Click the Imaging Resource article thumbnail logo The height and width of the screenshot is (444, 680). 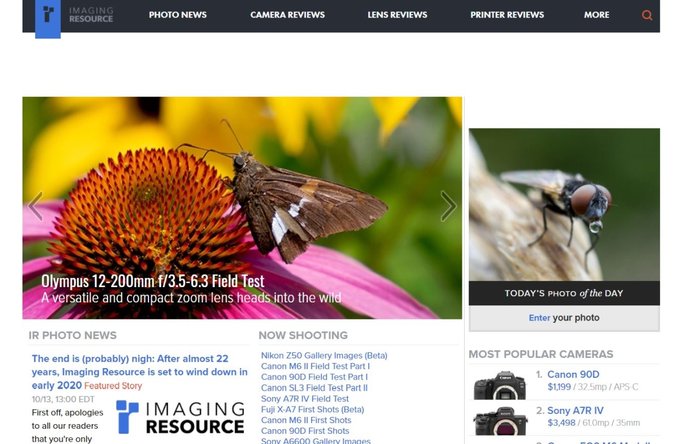point(180,417)
